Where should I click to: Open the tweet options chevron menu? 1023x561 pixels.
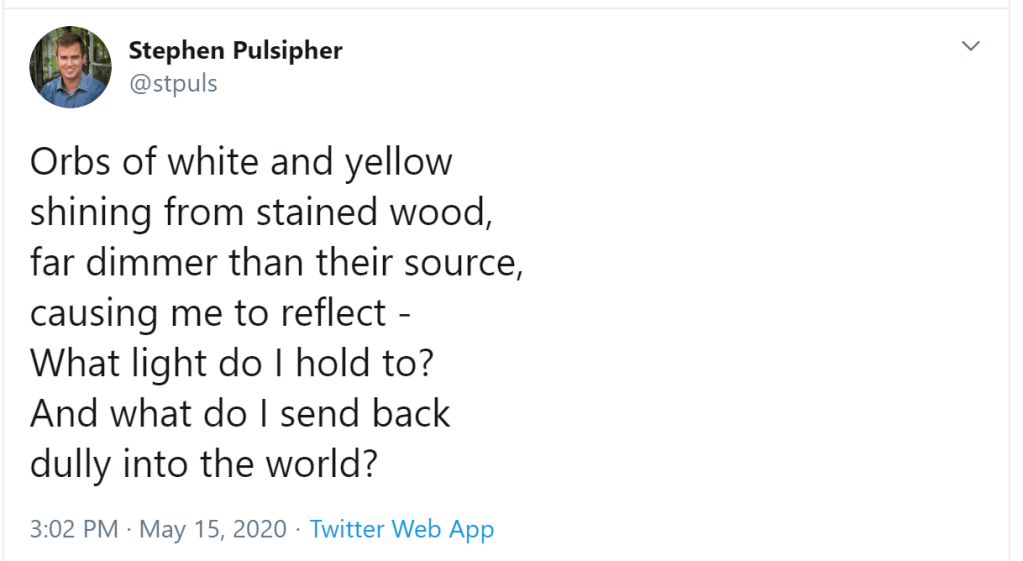pyautogui.click(x=970, y=46)
